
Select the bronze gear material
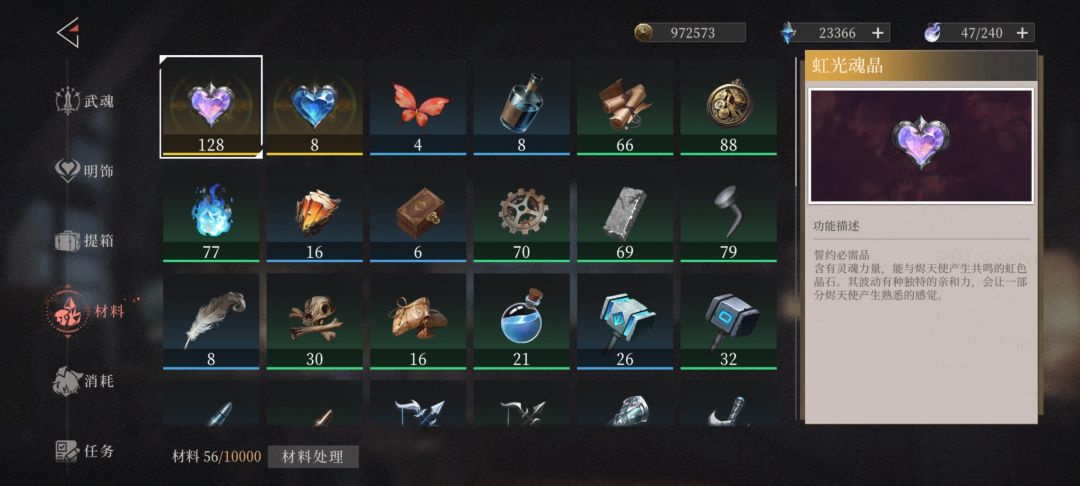point(521,213)
